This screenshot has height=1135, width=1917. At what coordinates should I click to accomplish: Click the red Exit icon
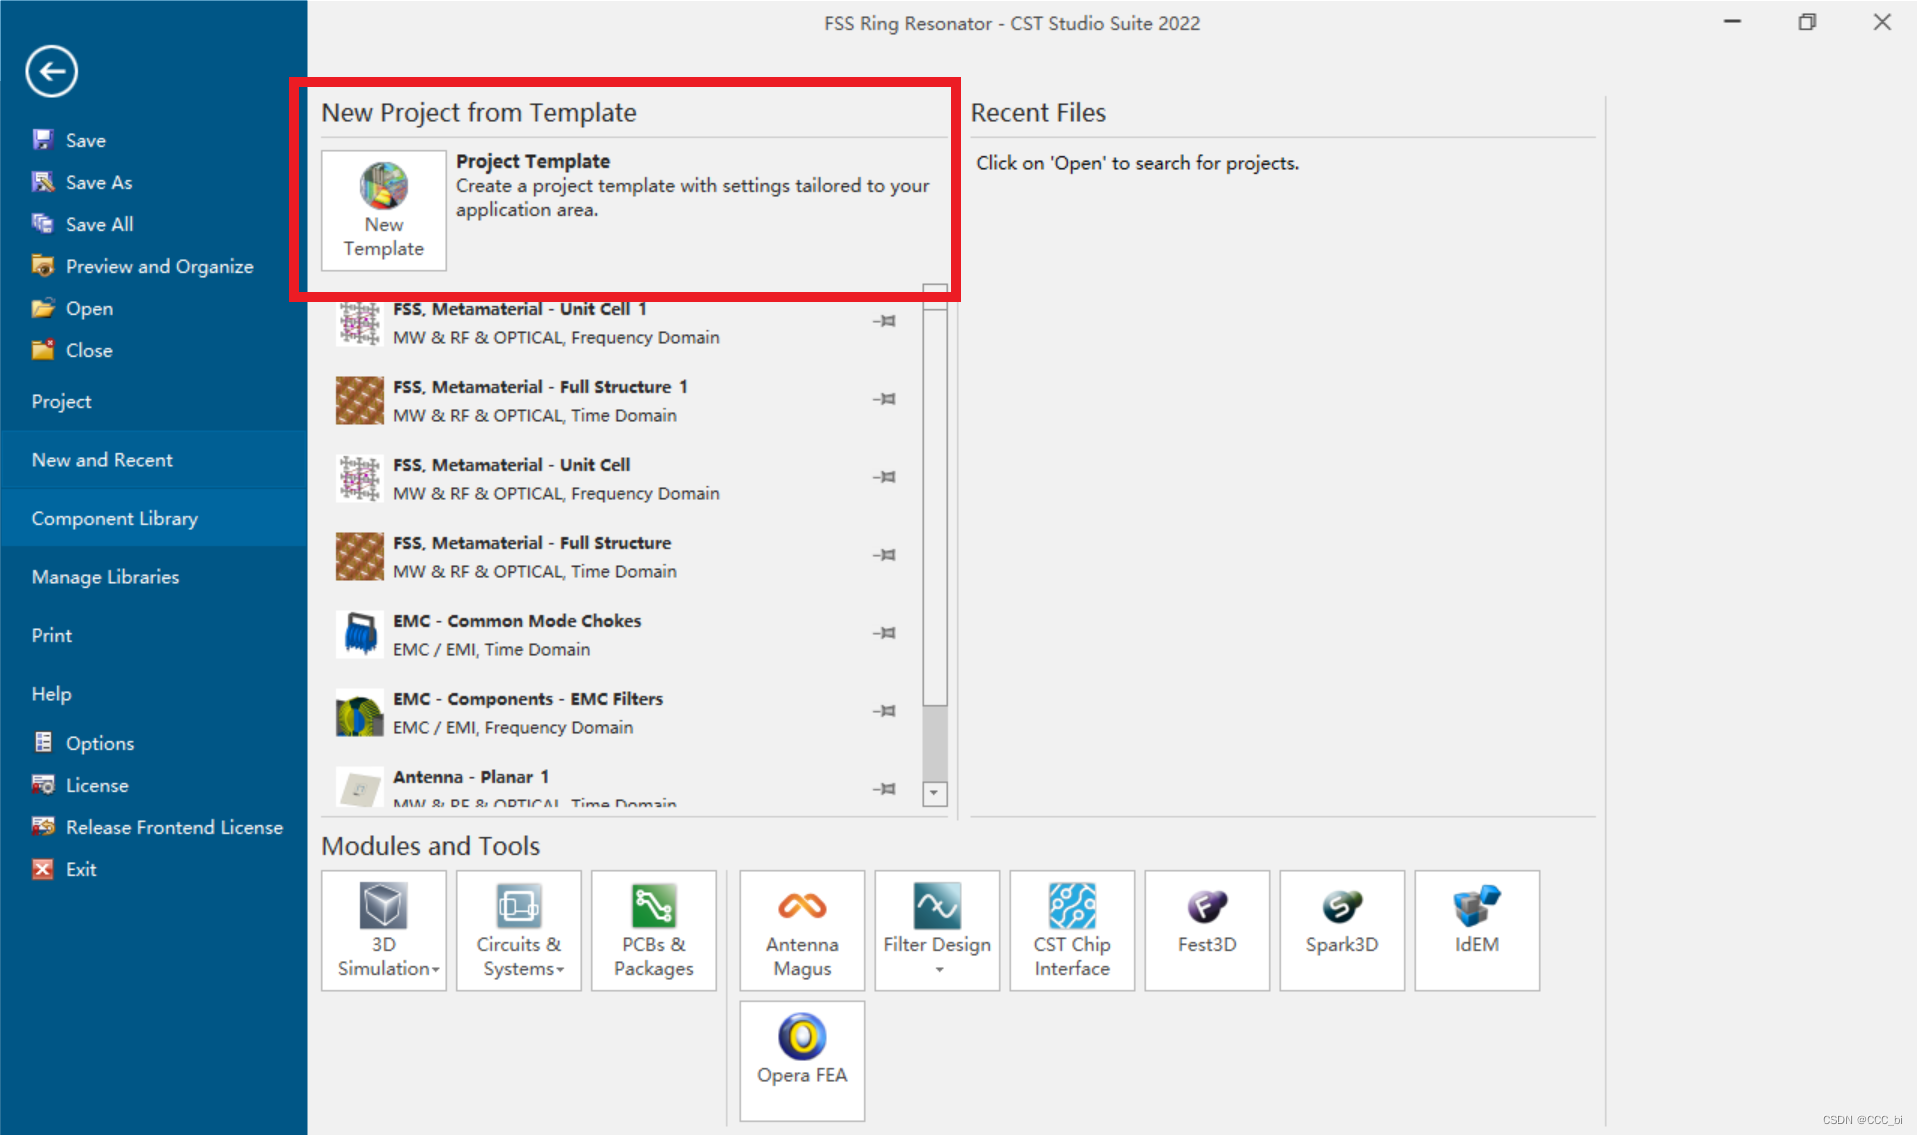[x=43, y=869]
